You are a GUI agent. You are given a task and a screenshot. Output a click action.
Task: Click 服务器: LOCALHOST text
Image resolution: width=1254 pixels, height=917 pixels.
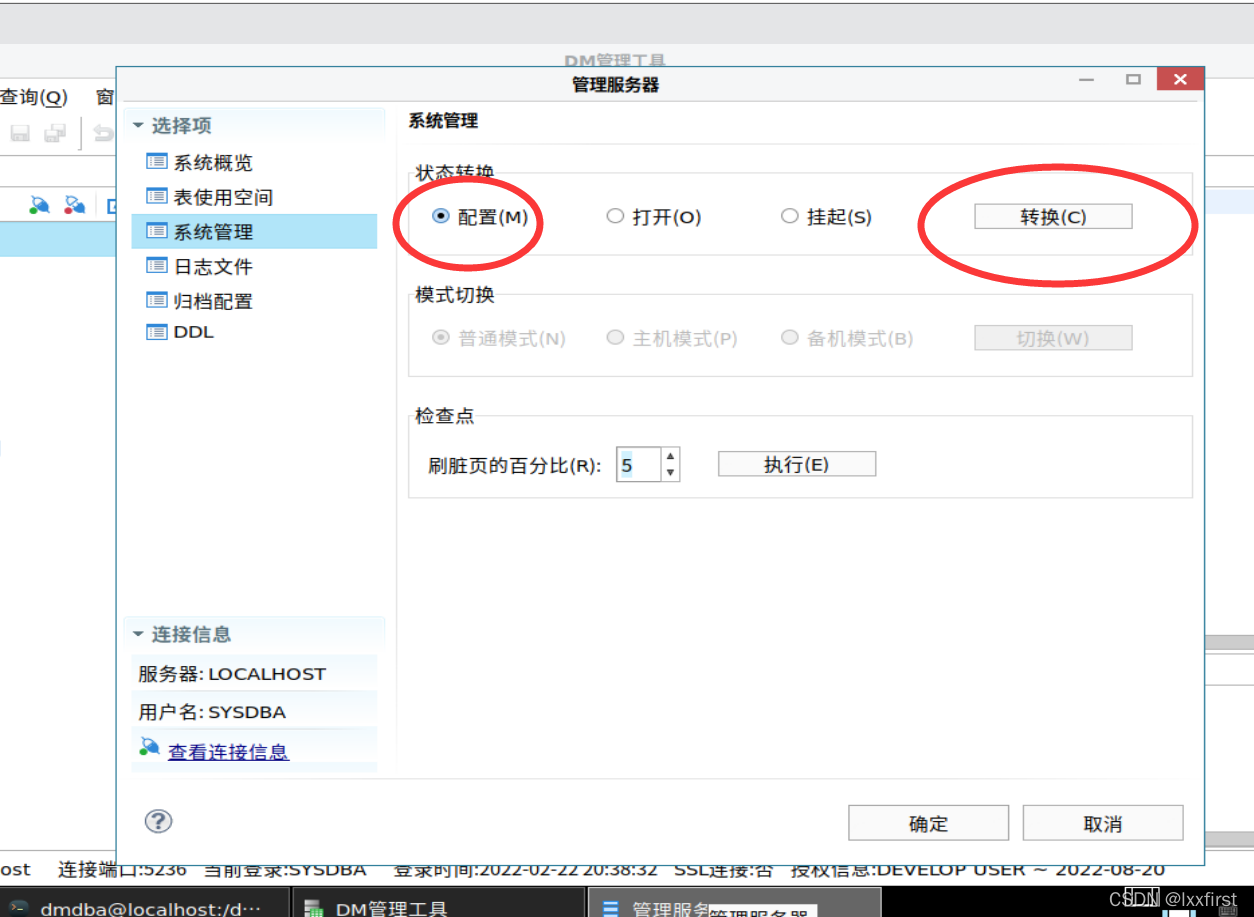[232, 674]
